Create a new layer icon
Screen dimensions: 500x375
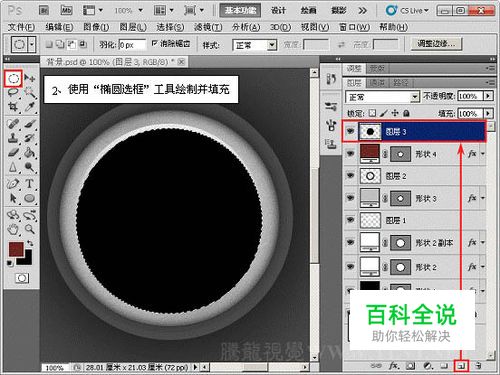pos(461,366)
